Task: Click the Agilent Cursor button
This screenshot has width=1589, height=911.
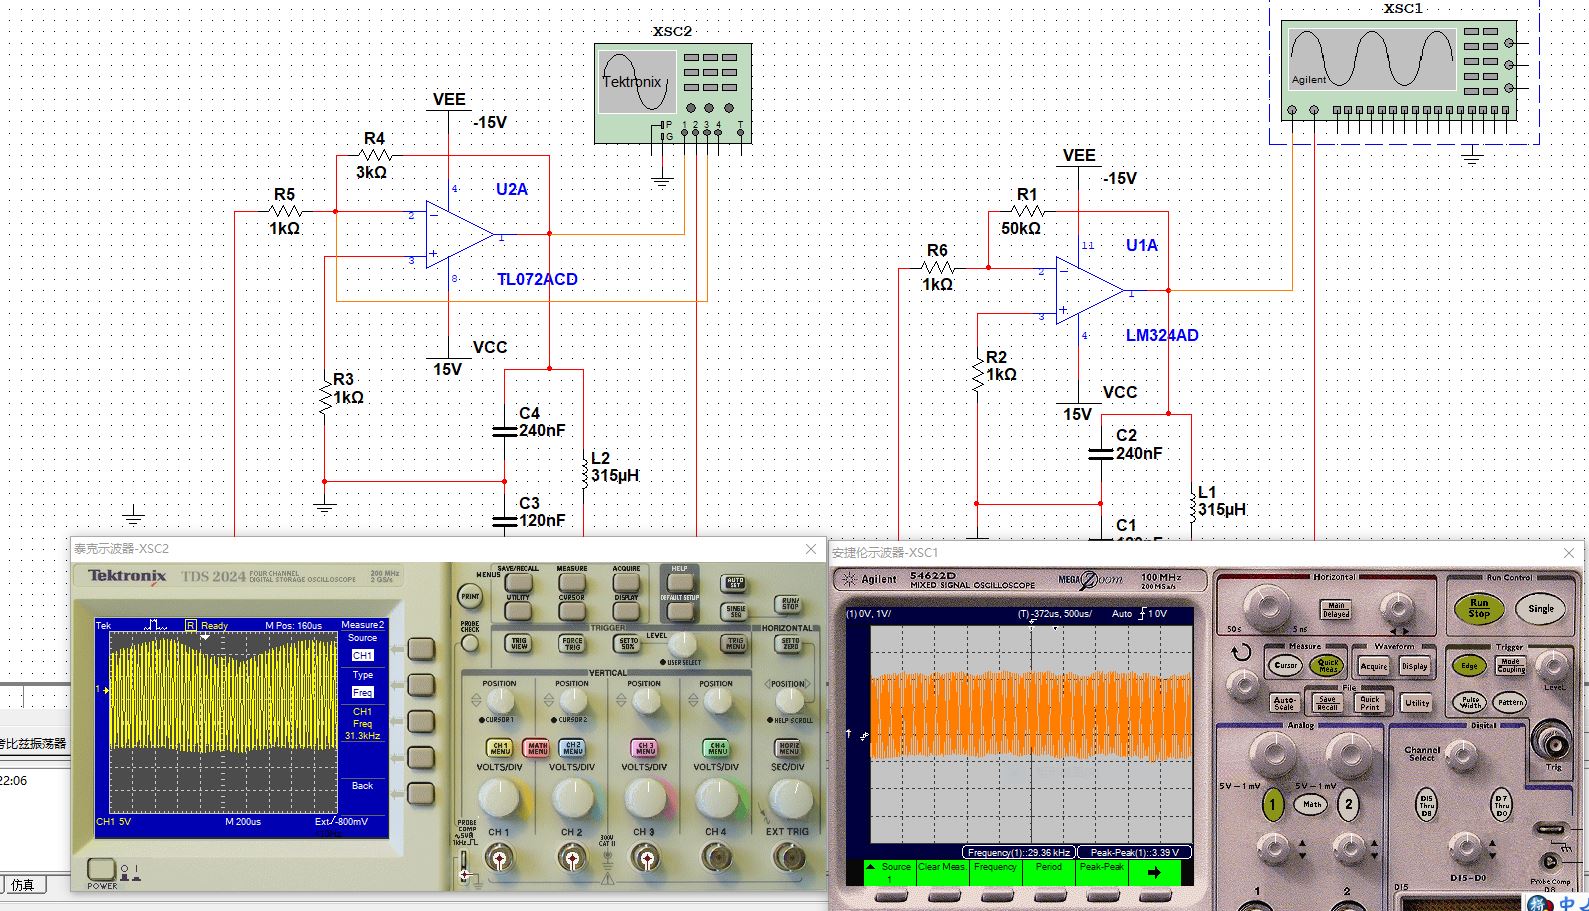Action: coord(1286,665)
